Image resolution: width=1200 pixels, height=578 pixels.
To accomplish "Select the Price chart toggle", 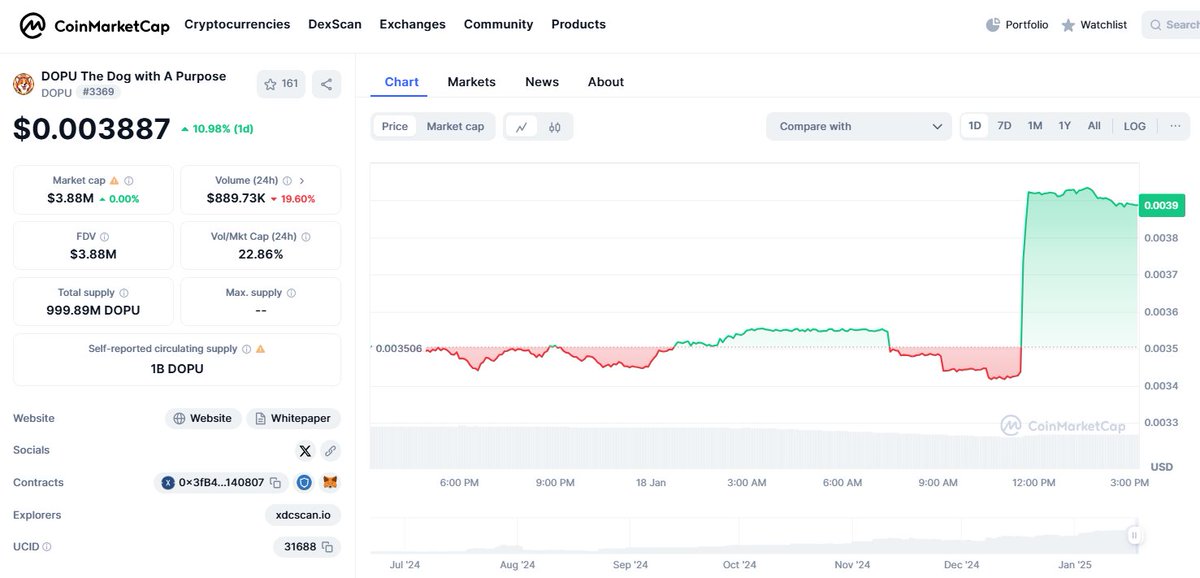I will coord(395,126).
